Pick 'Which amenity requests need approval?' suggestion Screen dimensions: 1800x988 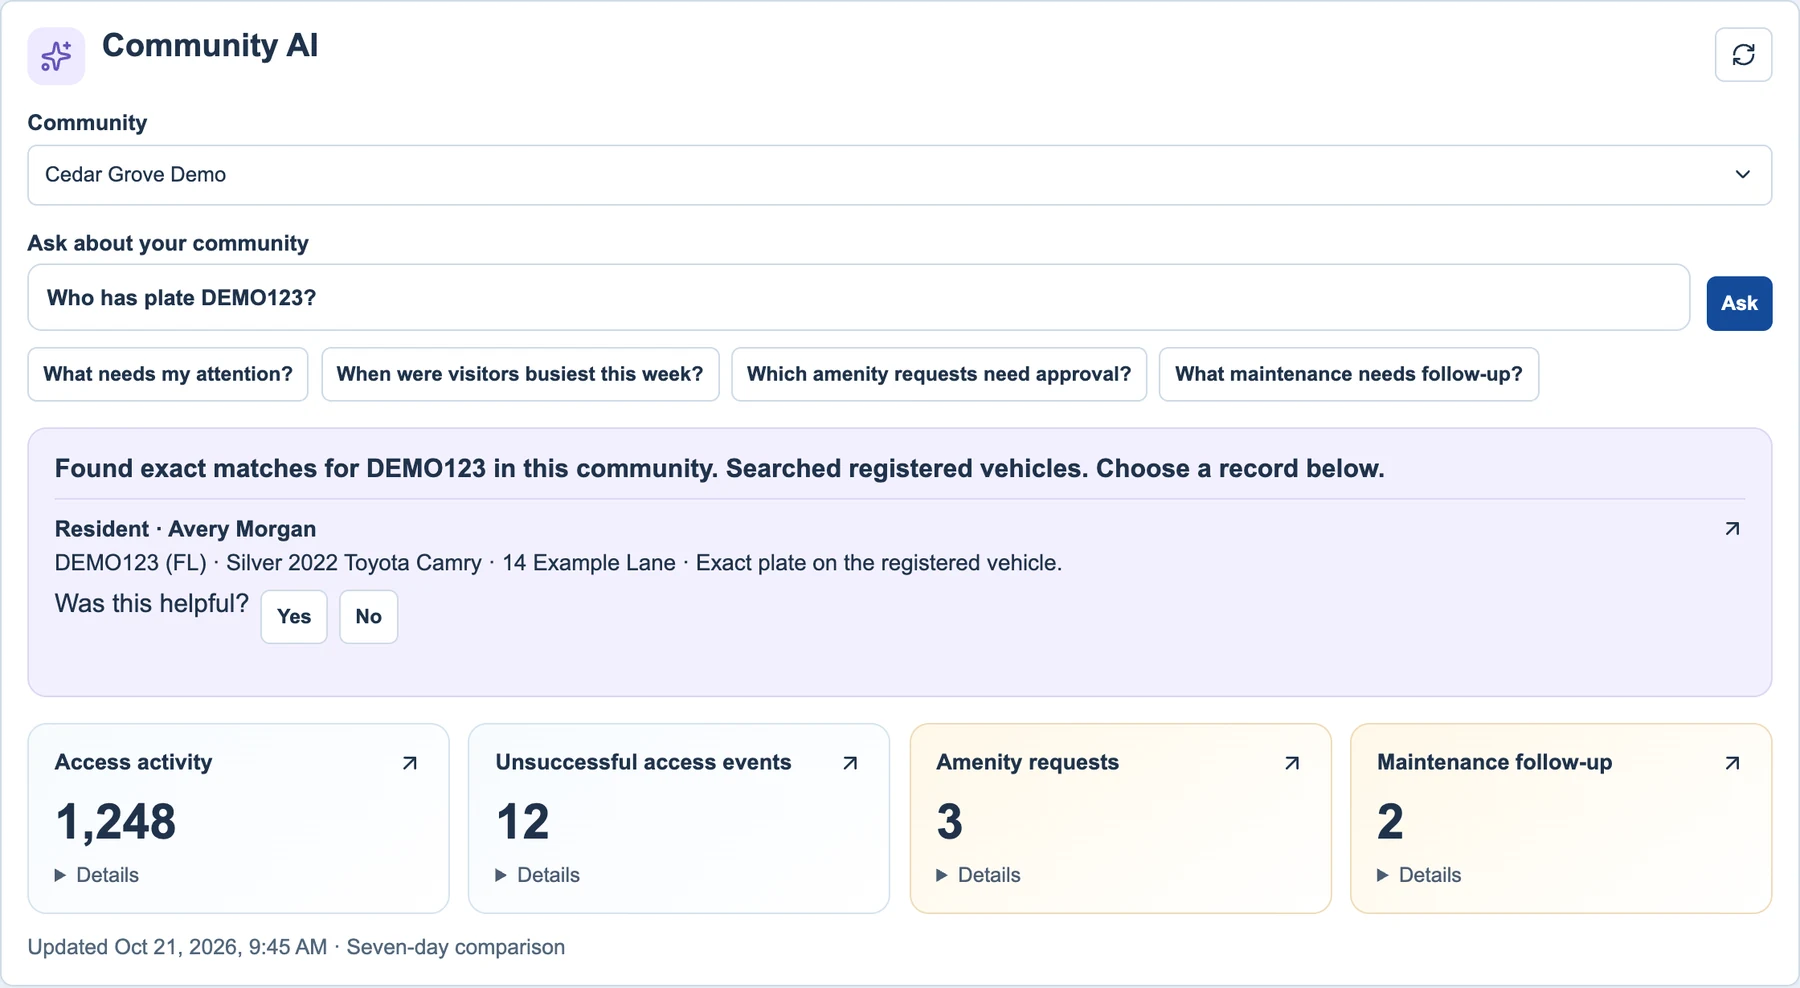click(x=939, y=374)
